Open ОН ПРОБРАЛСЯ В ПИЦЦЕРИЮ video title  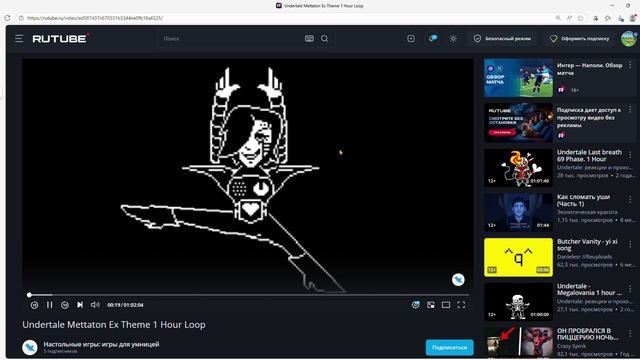point(588,334)
